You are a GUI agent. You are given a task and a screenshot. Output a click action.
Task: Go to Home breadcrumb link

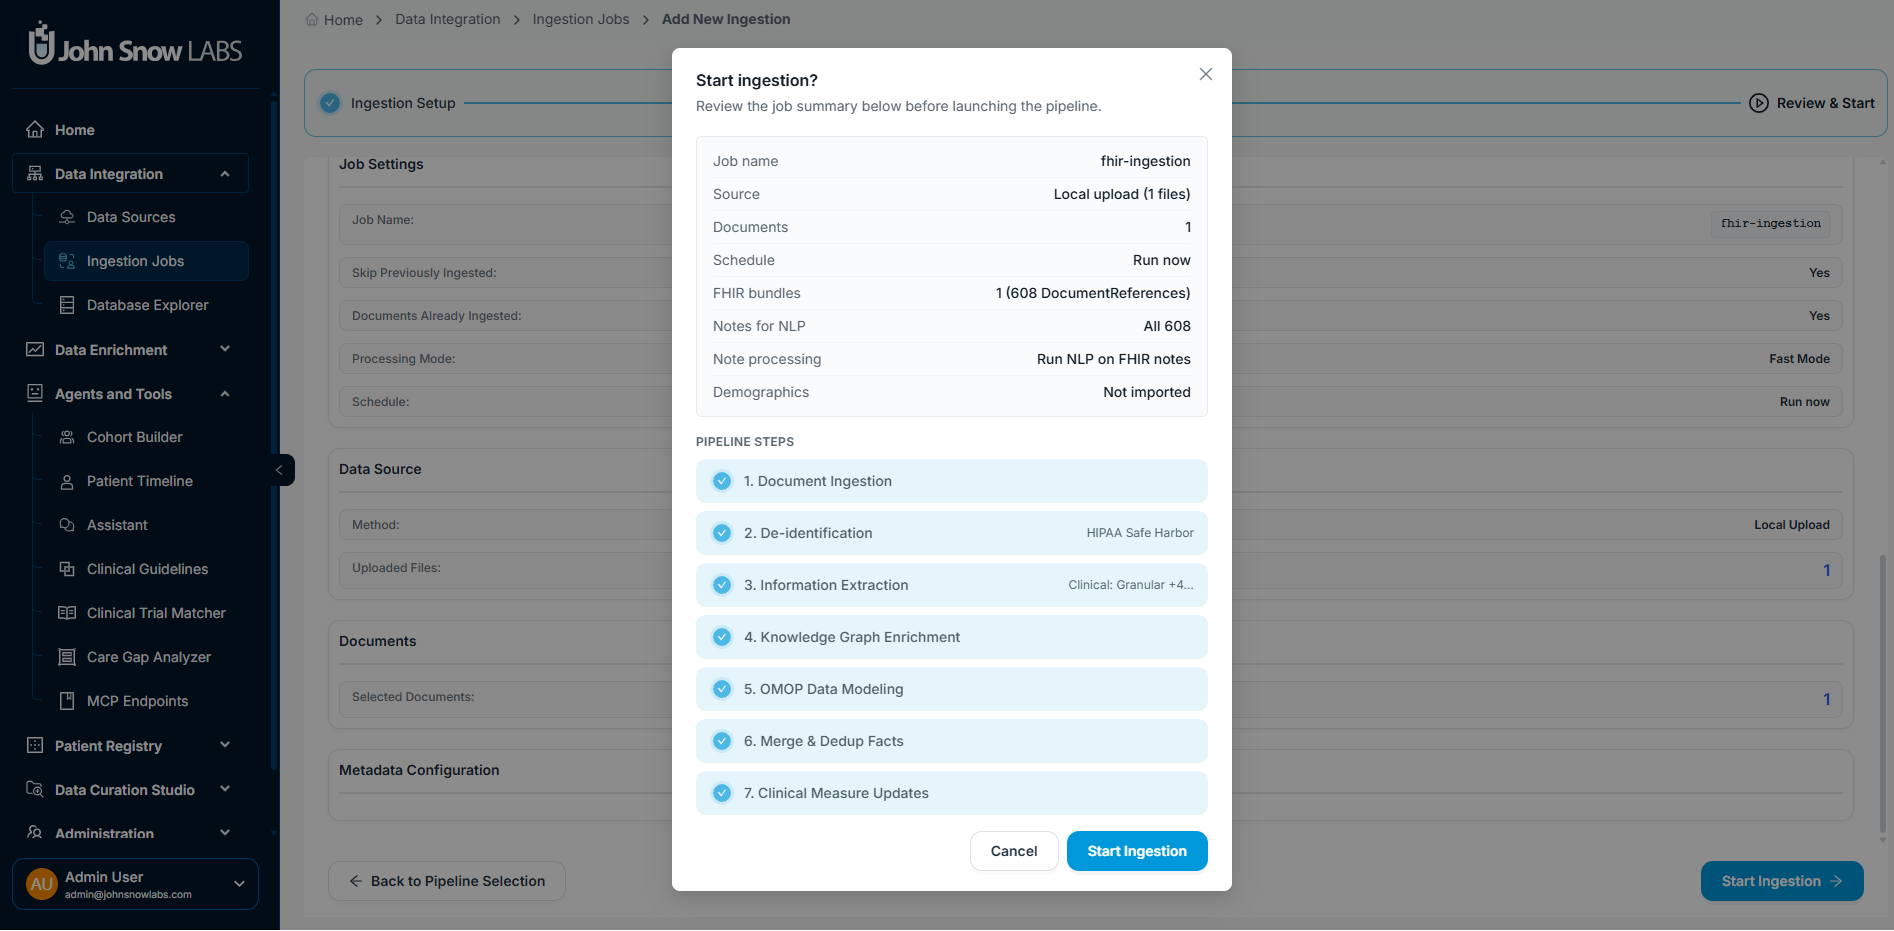tap(343, 20)
